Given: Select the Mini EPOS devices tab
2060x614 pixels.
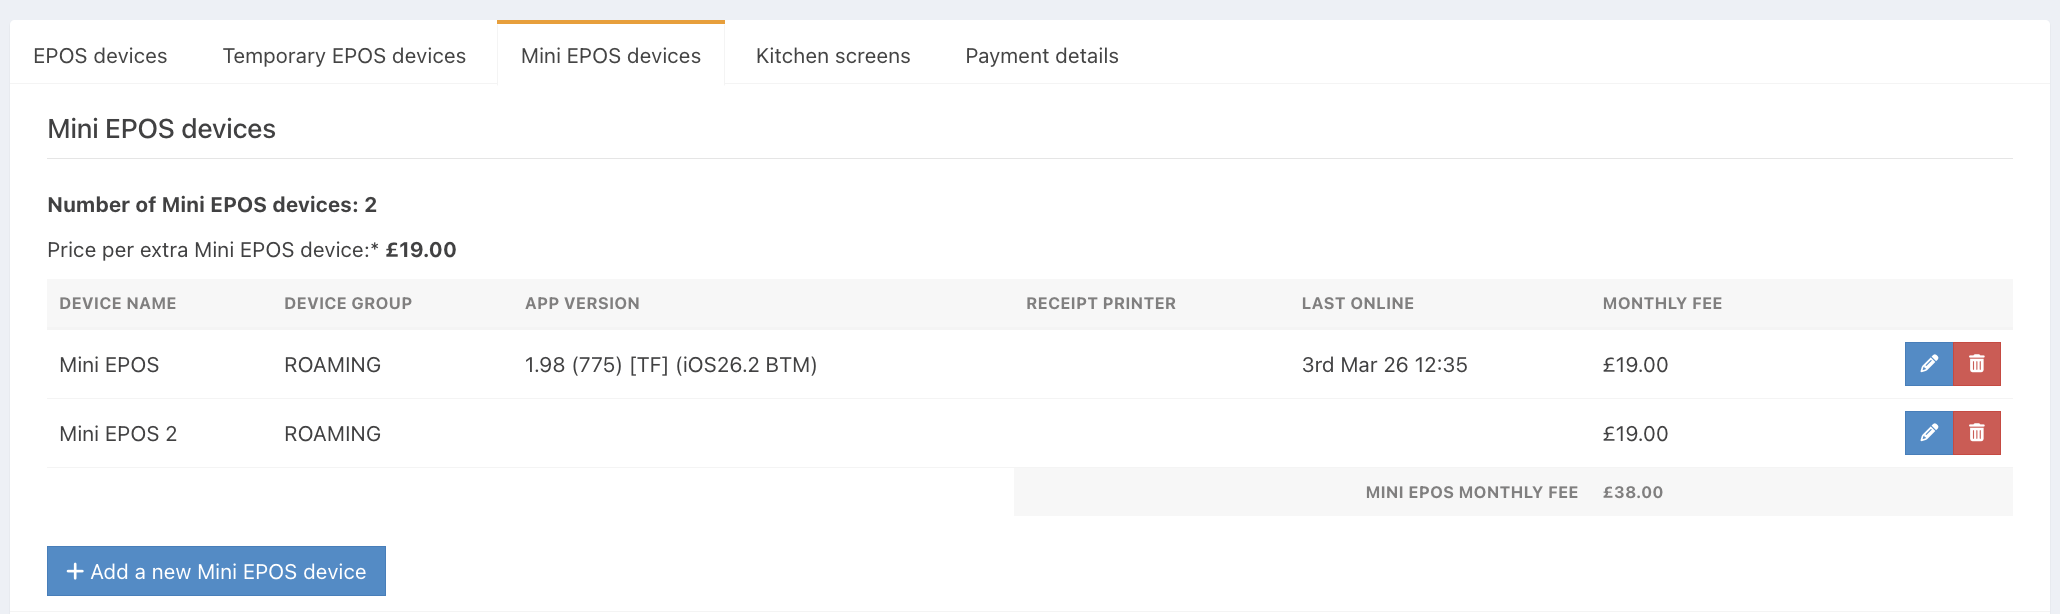Looking at the screenshot, I should (610, 56).
